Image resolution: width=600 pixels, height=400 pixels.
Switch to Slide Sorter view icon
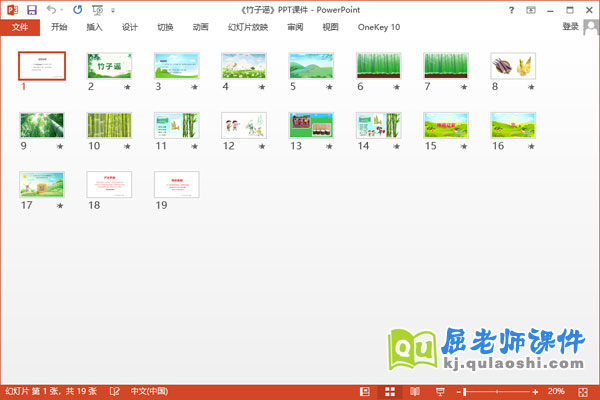[390, 391]
